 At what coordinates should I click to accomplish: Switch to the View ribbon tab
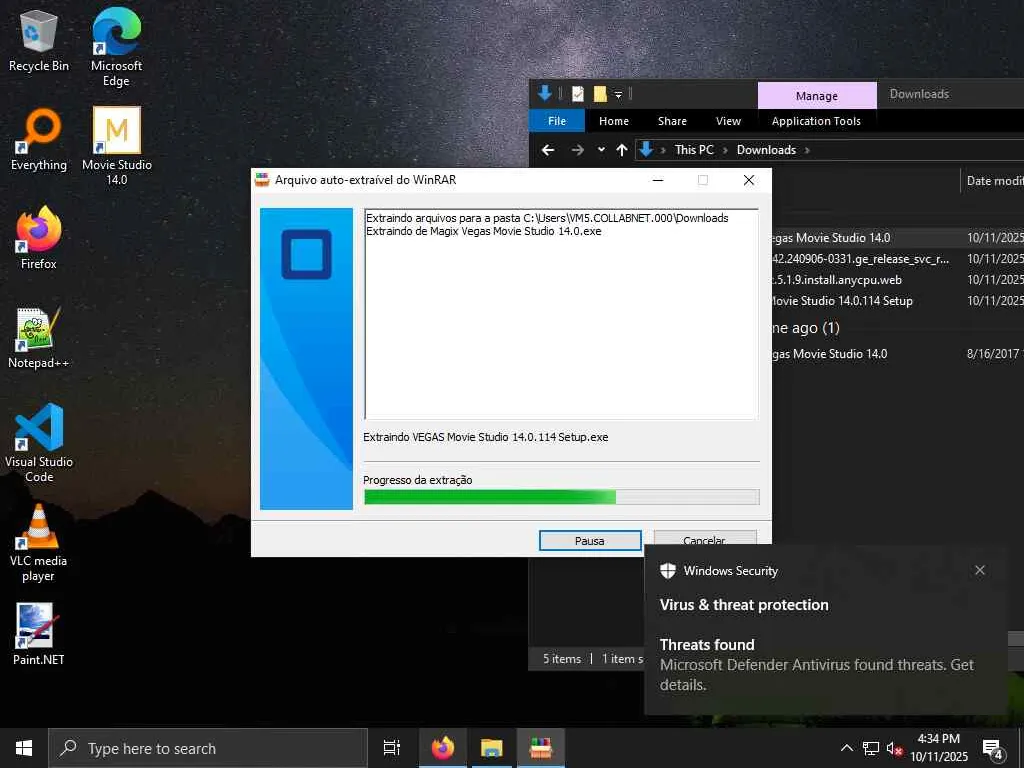tap(728, 121)
